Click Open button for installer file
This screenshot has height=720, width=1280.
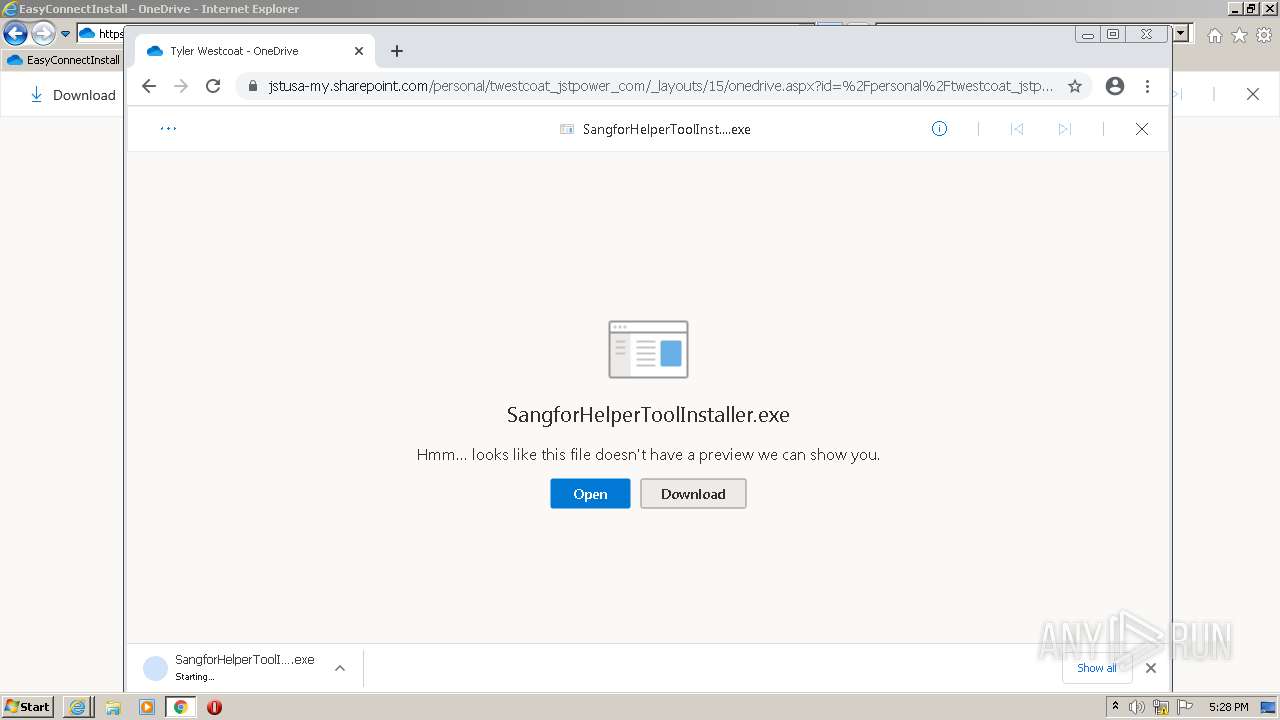[x=590, y=494]
